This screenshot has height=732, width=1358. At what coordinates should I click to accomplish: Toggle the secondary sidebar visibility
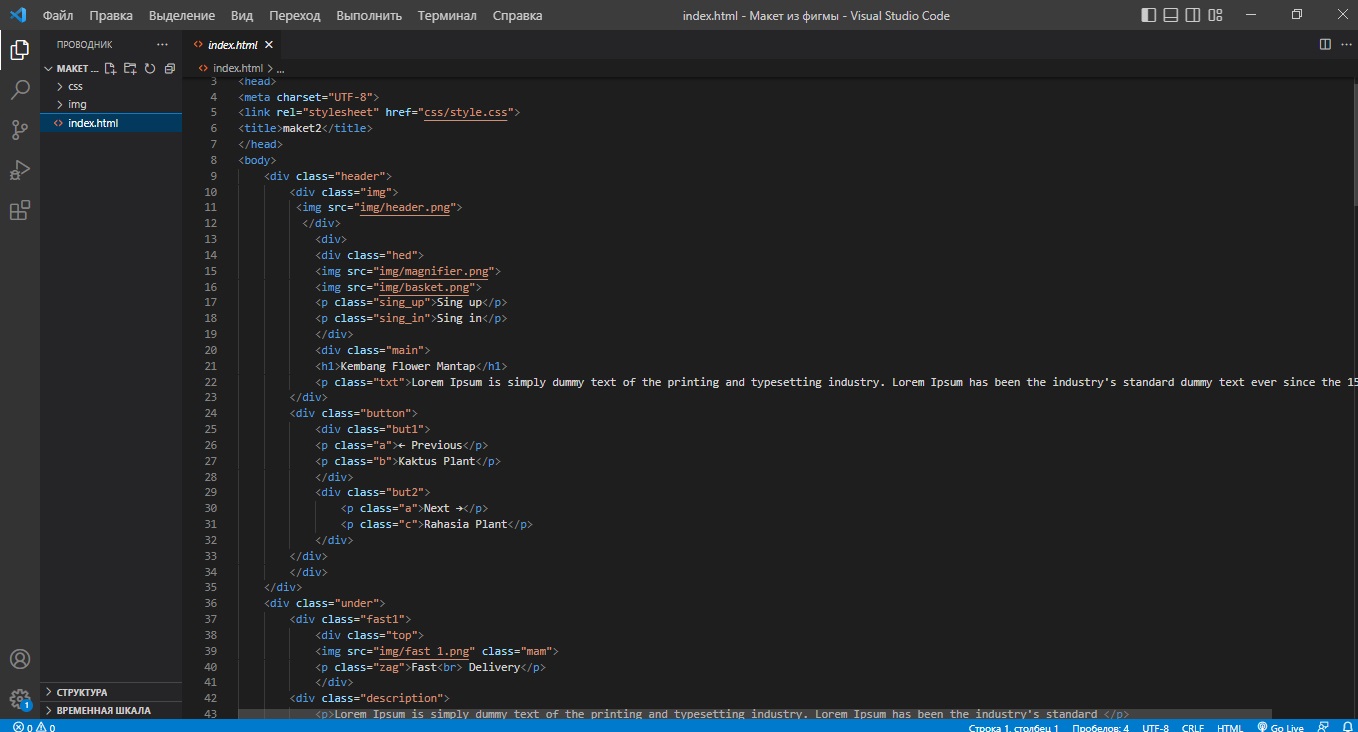1192,15
